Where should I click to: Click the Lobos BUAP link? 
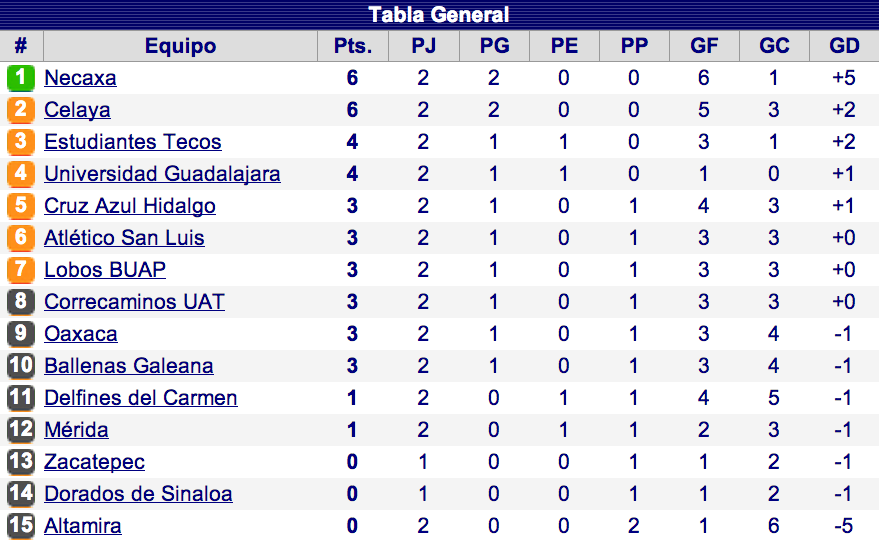pos(105,270)
